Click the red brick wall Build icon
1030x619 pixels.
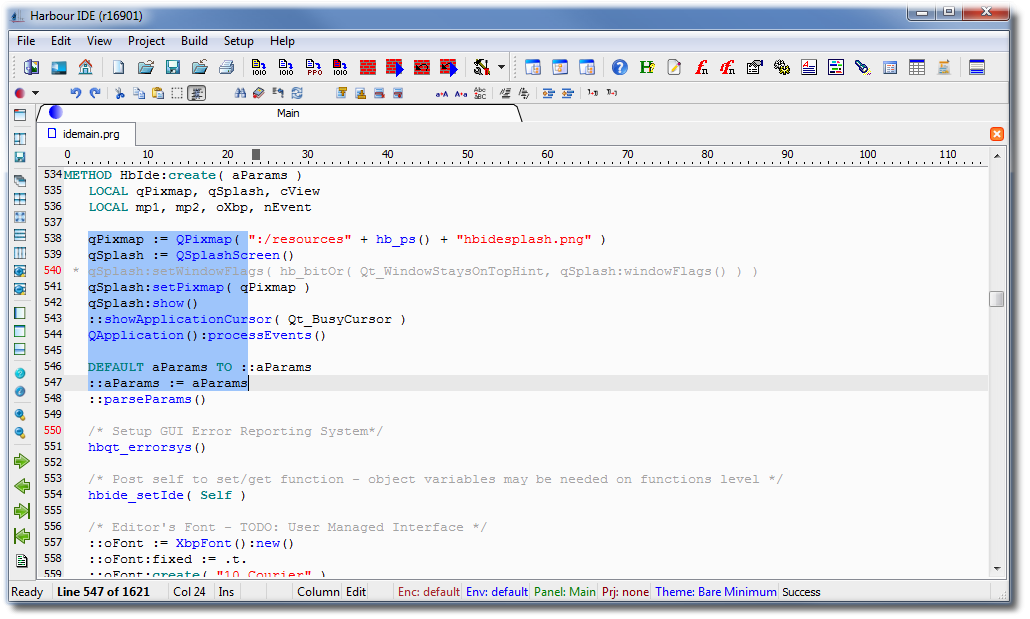(x=368, y=67)
